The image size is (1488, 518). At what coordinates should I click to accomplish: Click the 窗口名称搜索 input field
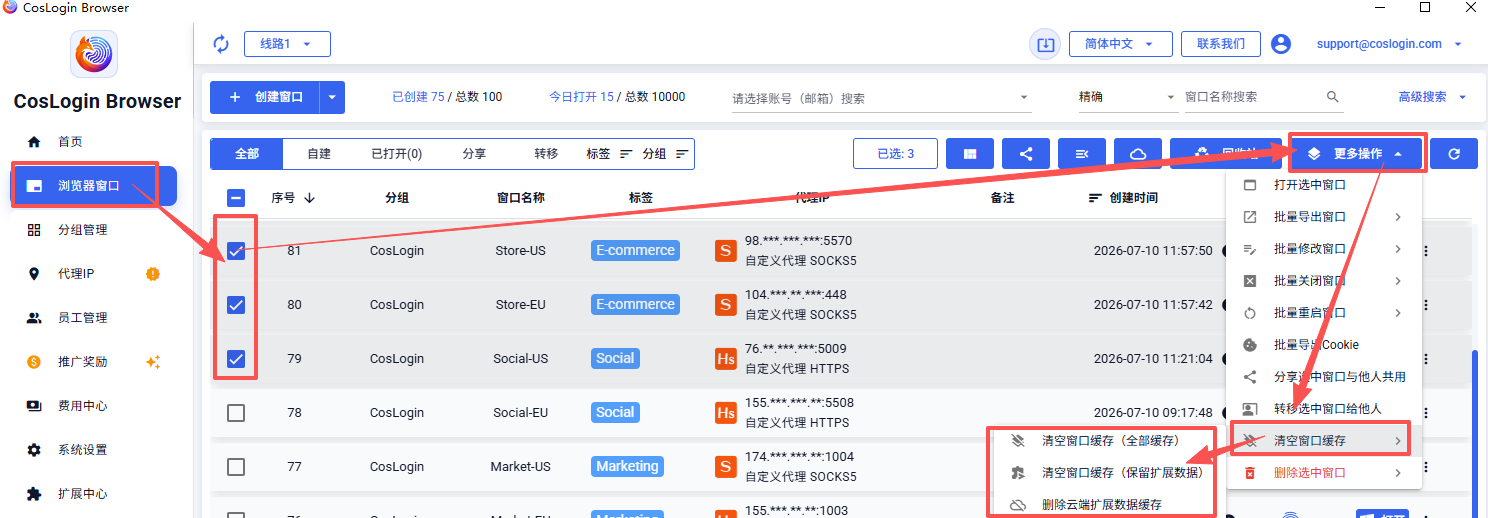click(x=1252, y=97)
